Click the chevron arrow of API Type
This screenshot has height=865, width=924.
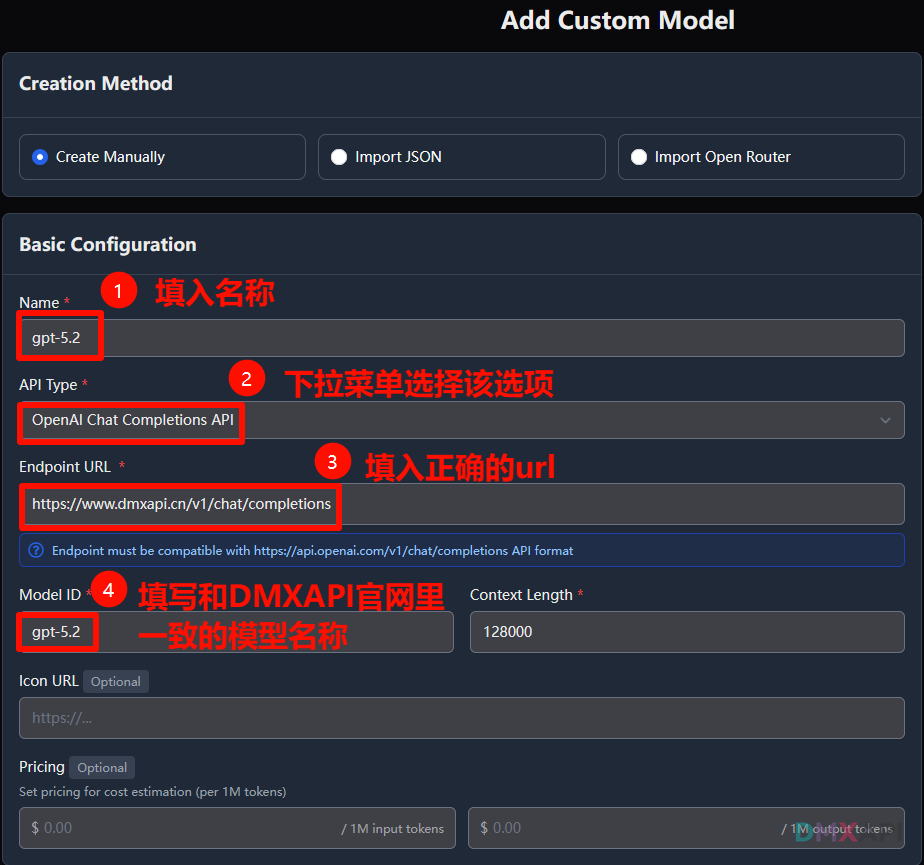coord(885,420)
